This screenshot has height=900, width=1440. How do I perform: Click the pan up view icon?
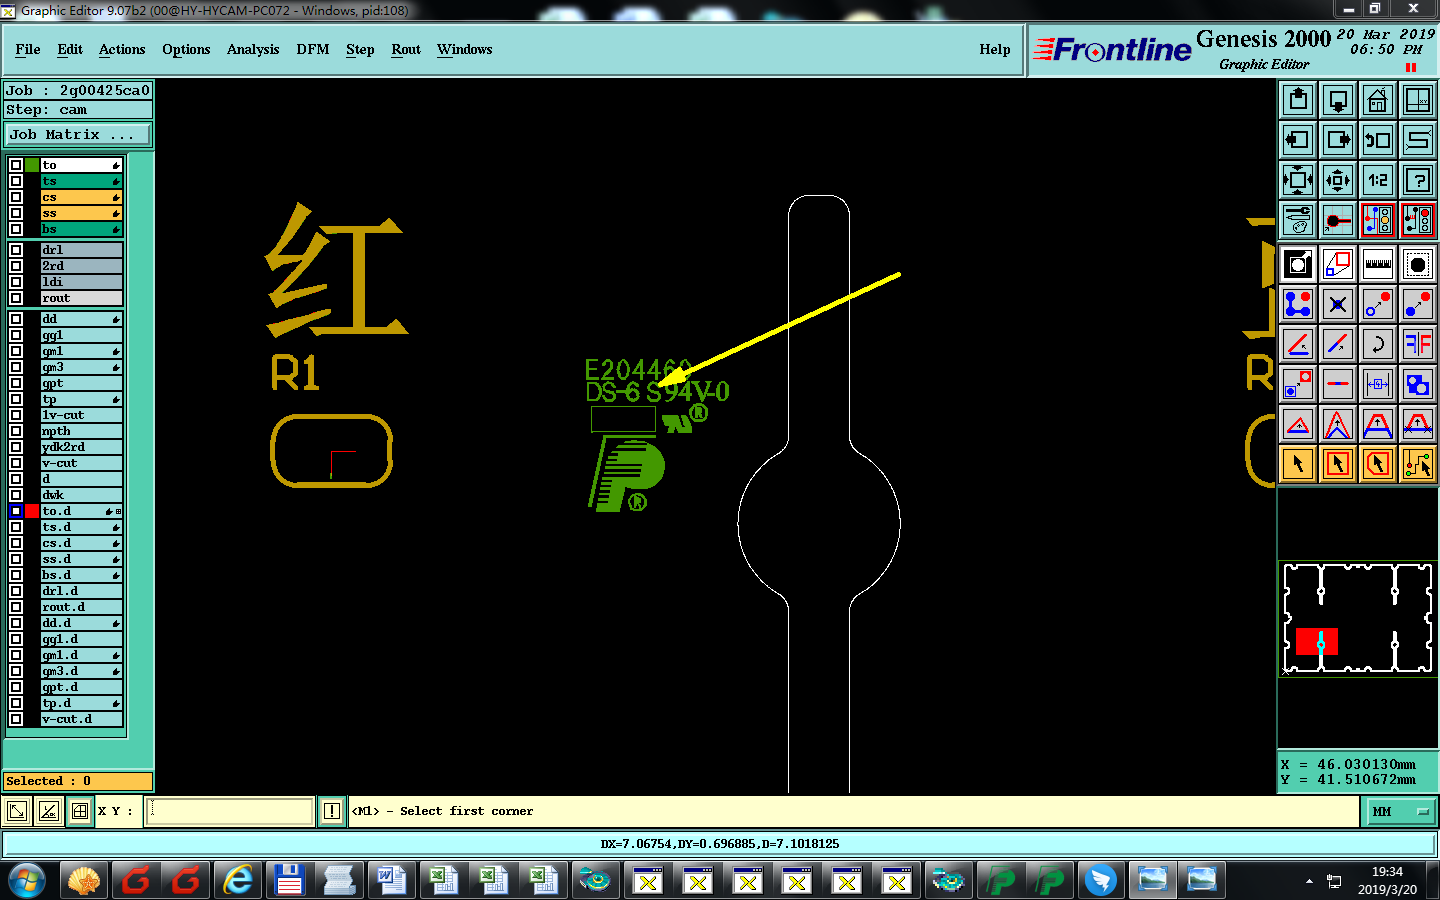tap(1298, 100)
